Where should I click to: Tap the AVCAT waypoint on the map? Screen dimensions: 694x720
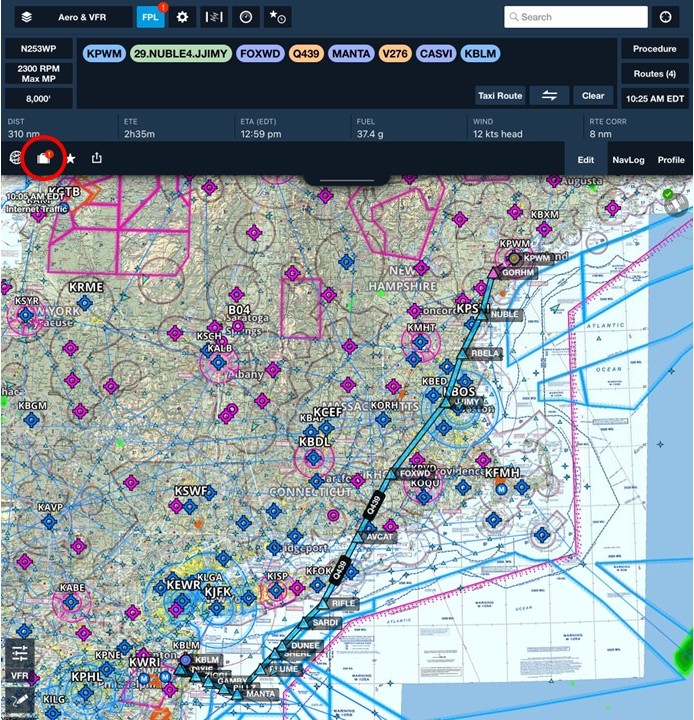(358, 537)
